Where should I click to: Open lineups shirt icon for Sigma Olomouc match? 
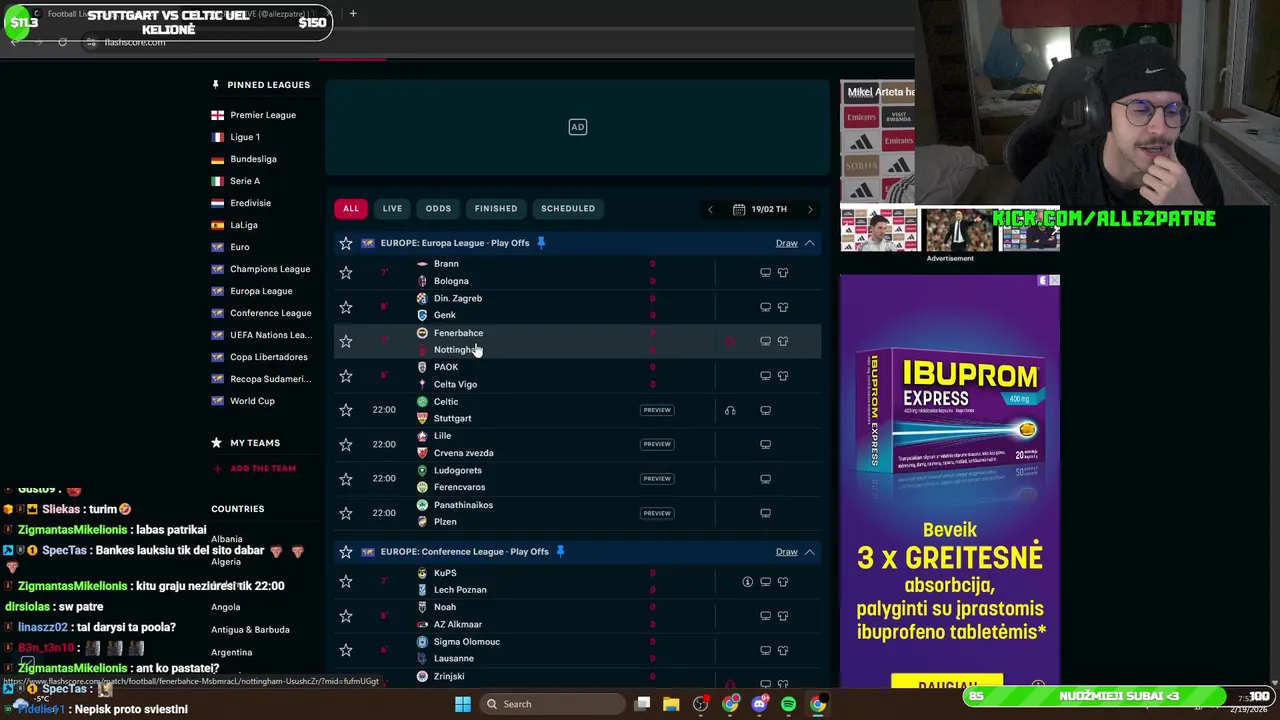[x=783, y=650]
